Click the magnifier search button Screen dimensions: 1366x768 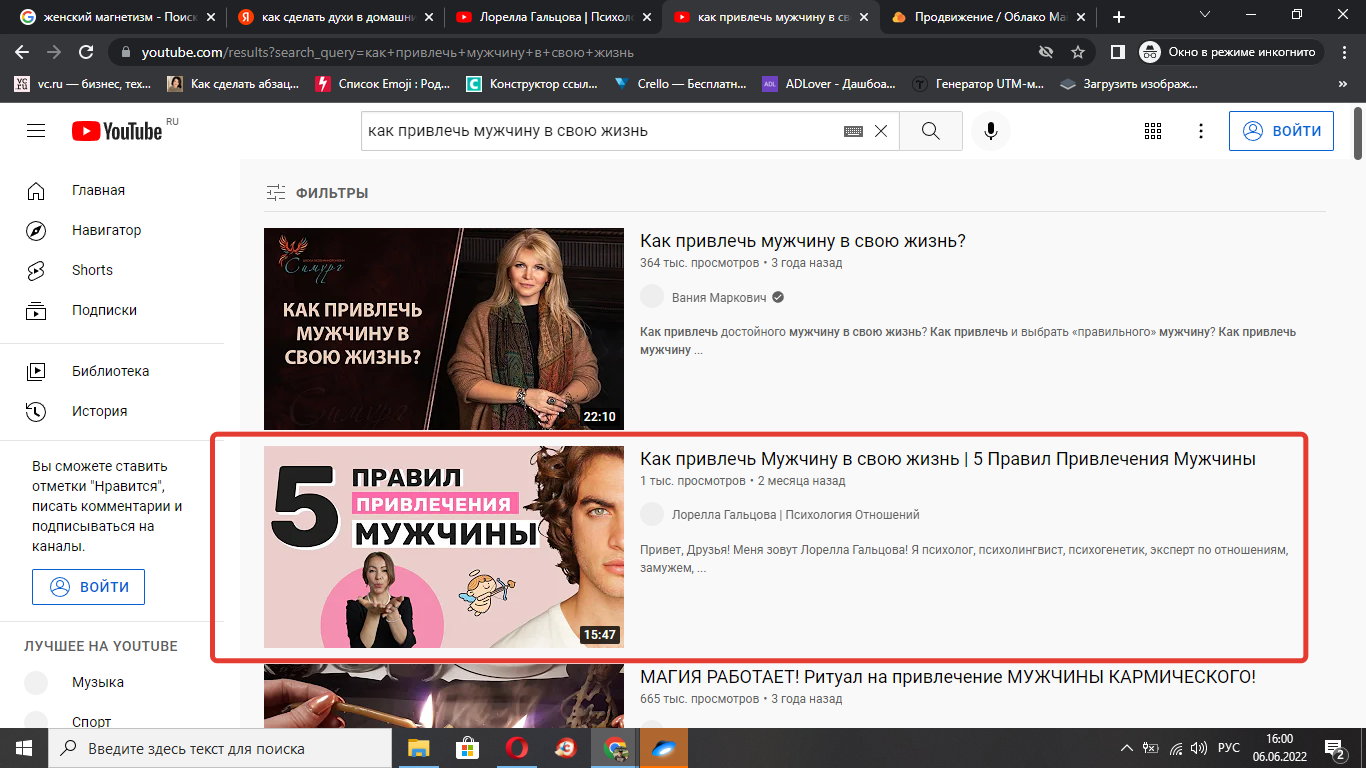(931, 131)
